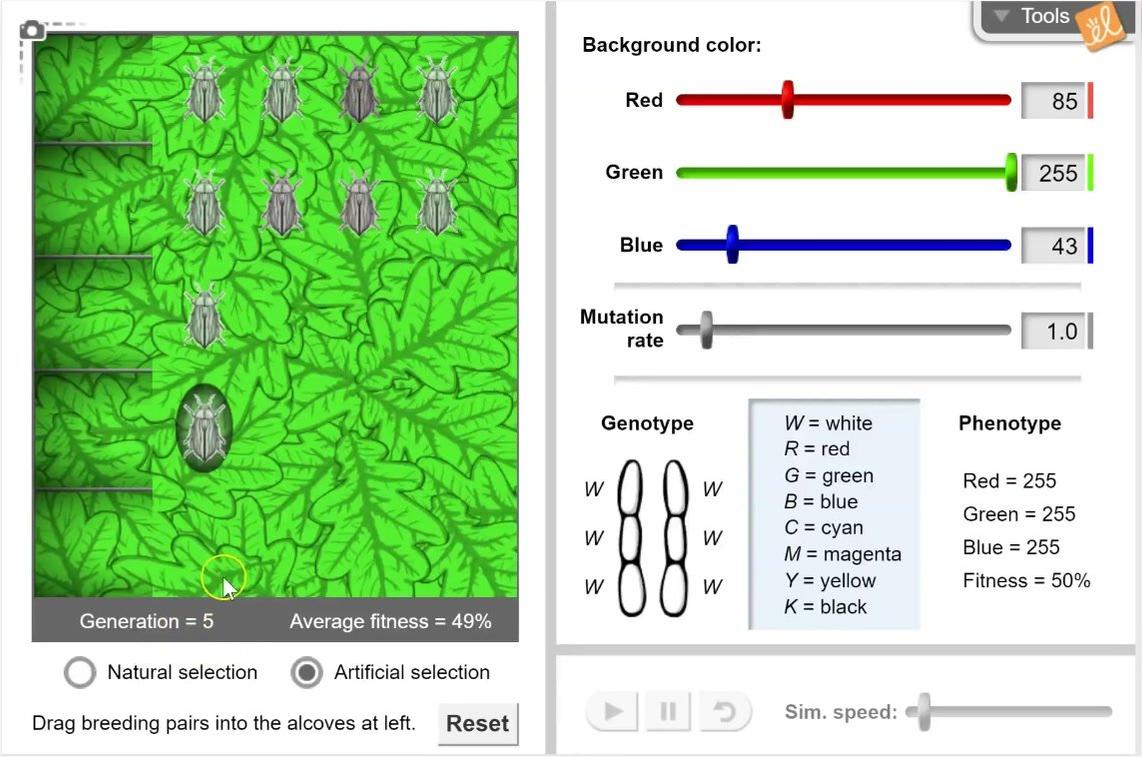Screen dimensions: 1142x757
Task: Select the second bug in second row
Action: click(283, 204)
